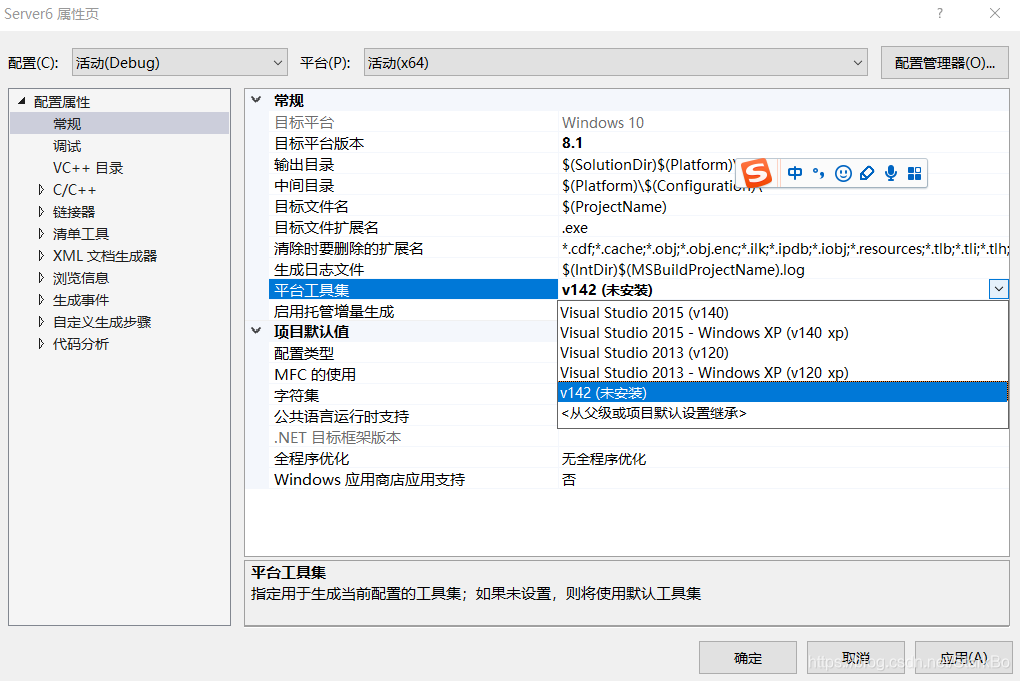Screen dimensions: 1020x681
Task: Click the 配置管理器(O)... button
Action: pyautogui.click(x=945, y=62)
